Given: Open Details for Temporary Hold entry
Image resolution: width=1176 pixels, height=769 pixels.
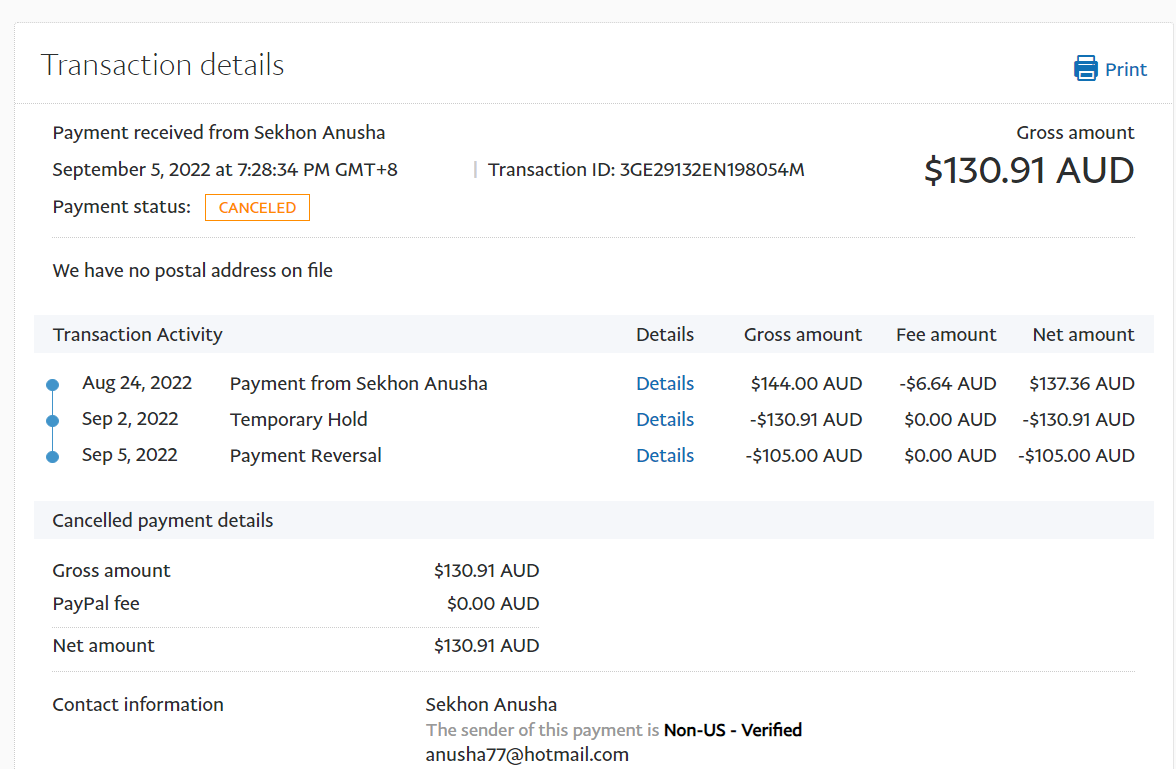Looking at the screenshot, I should click(665, 420).
